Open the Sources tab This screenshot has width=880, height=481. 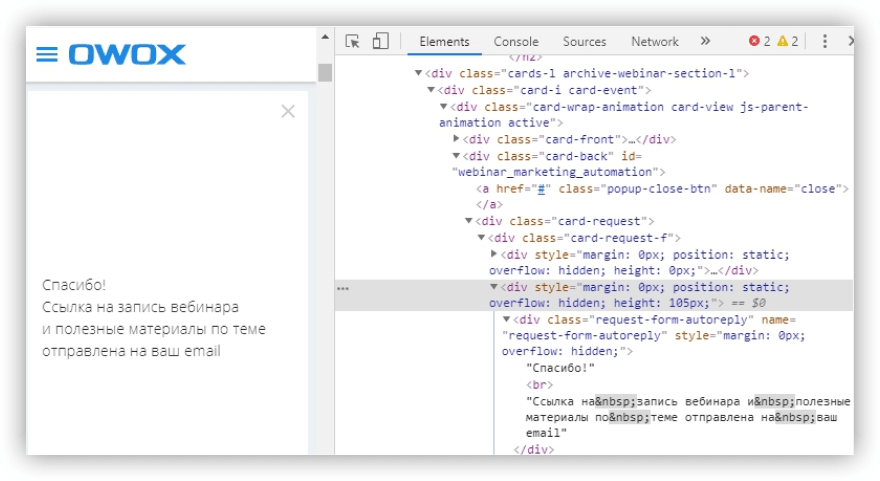(584, 42)
